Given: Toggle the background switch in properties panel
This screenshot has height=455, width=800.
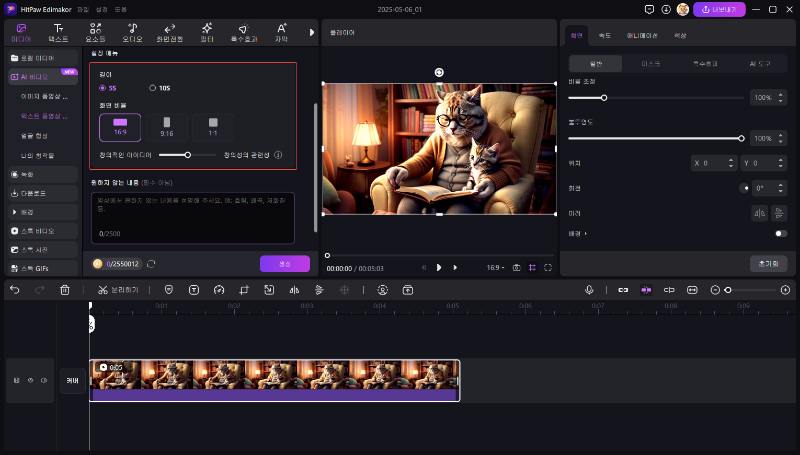Looking at the screenshot, I should tap(780, 233).
